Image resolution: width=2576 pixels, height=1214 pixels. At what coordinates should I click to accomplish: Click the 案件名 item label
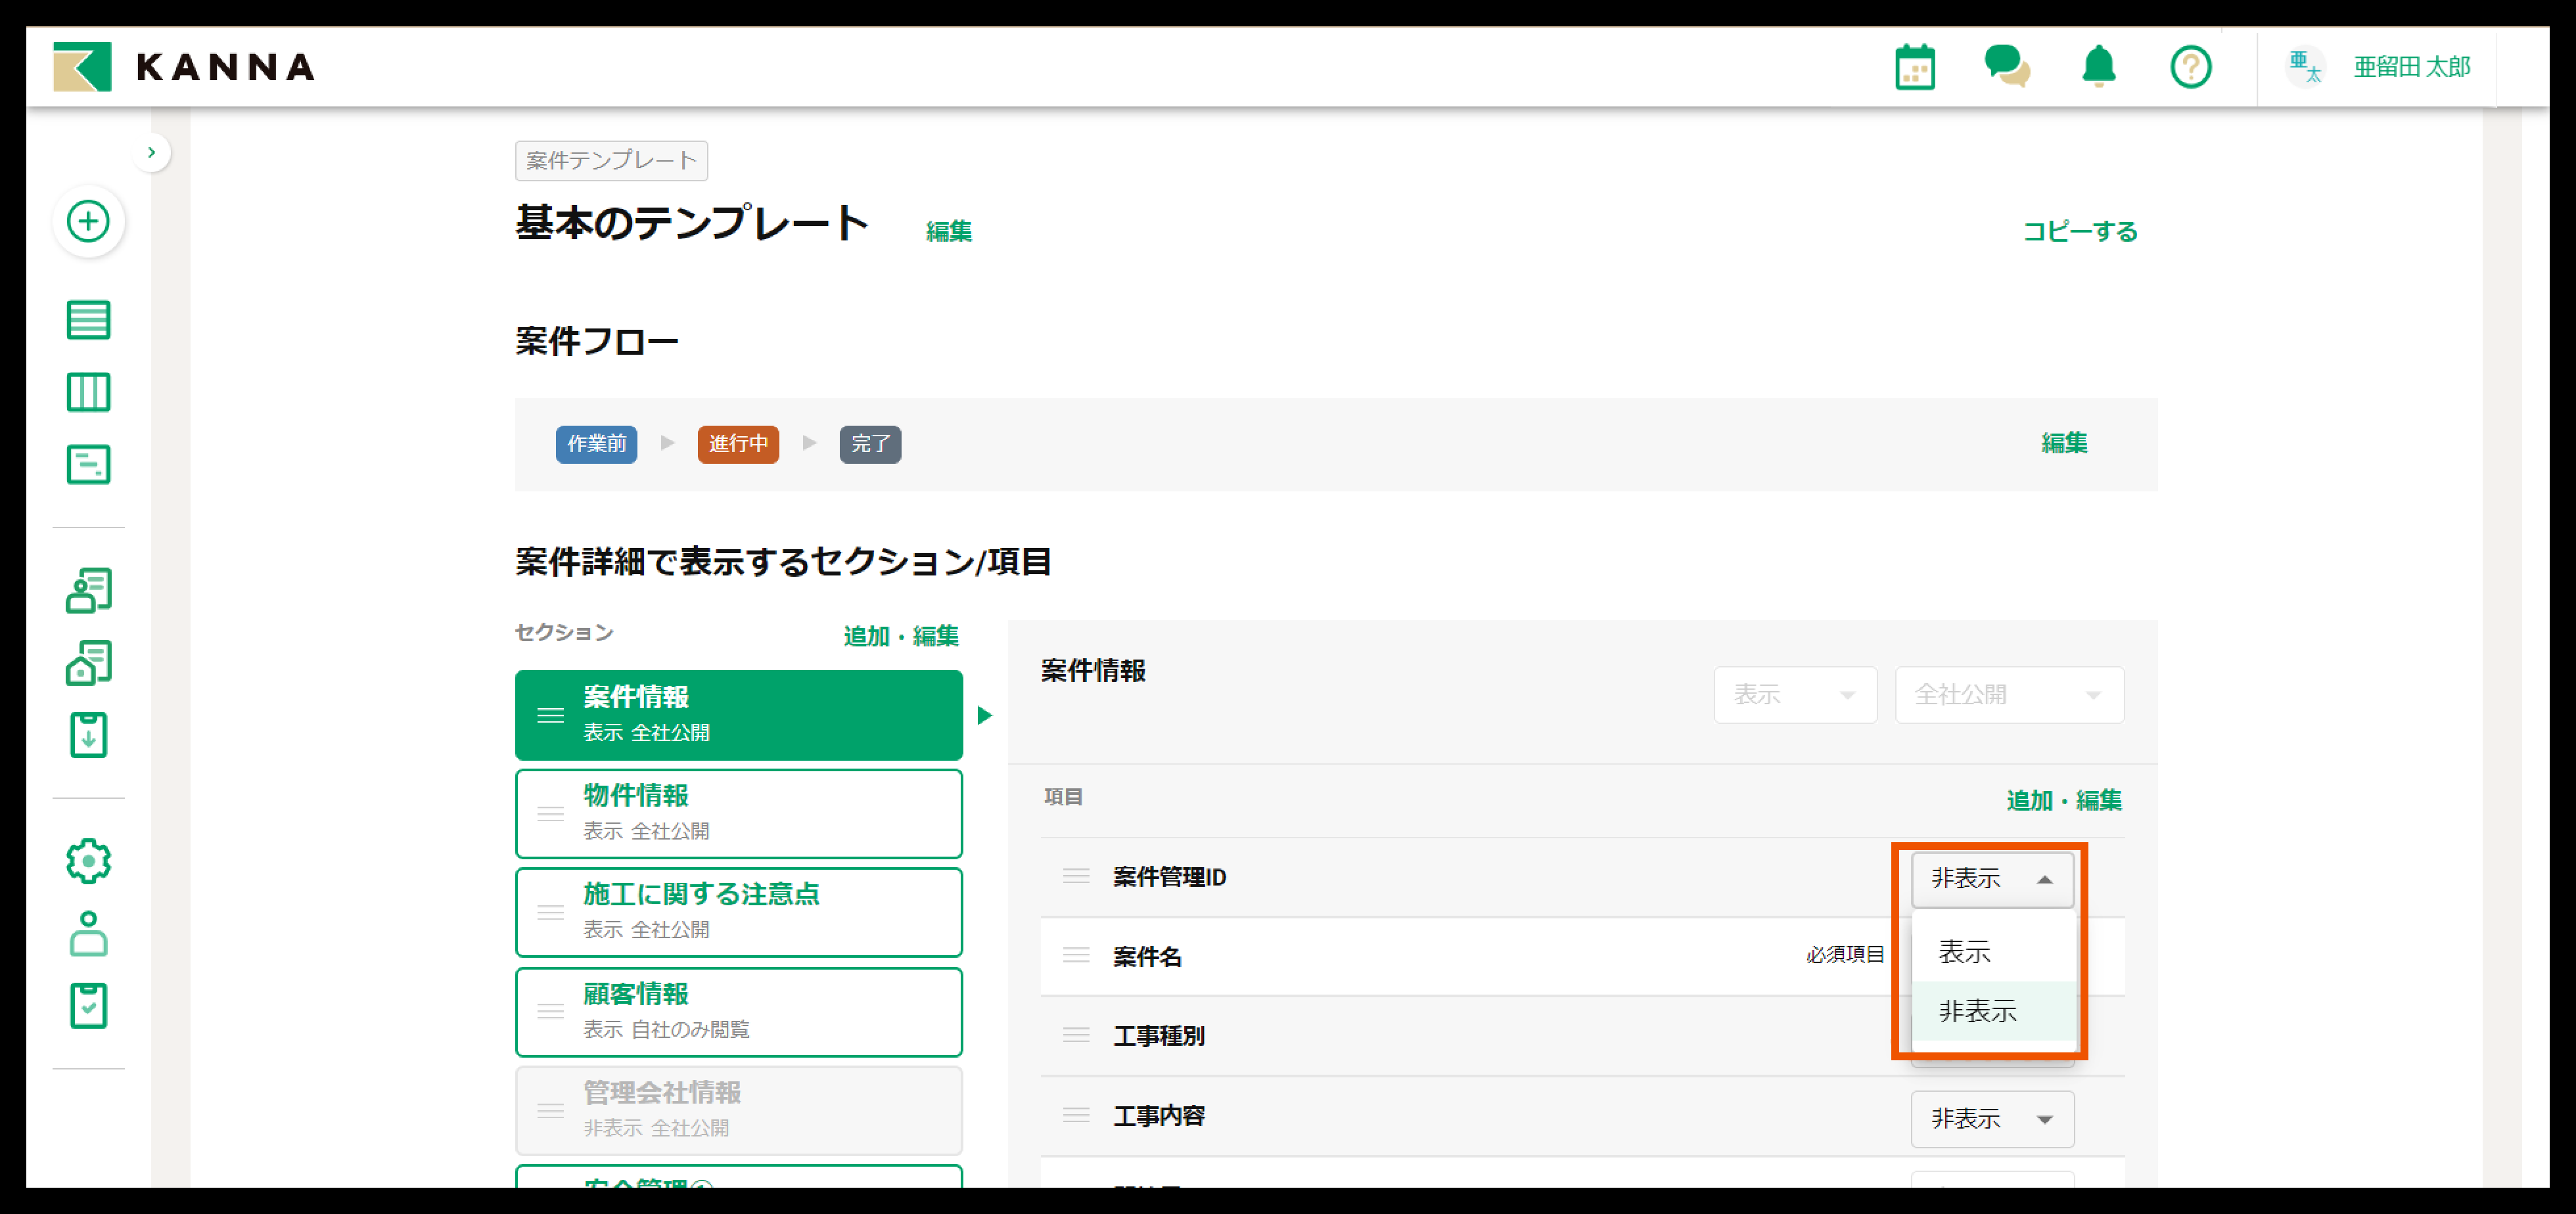point(1147,957)
